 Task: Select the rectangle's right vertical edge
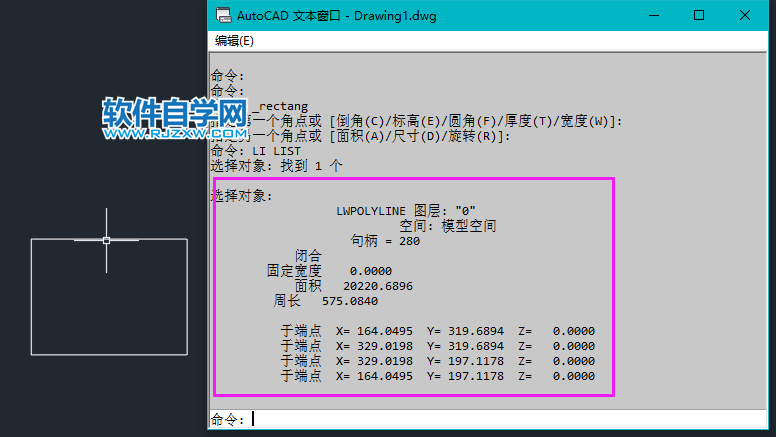click(187, 297)
